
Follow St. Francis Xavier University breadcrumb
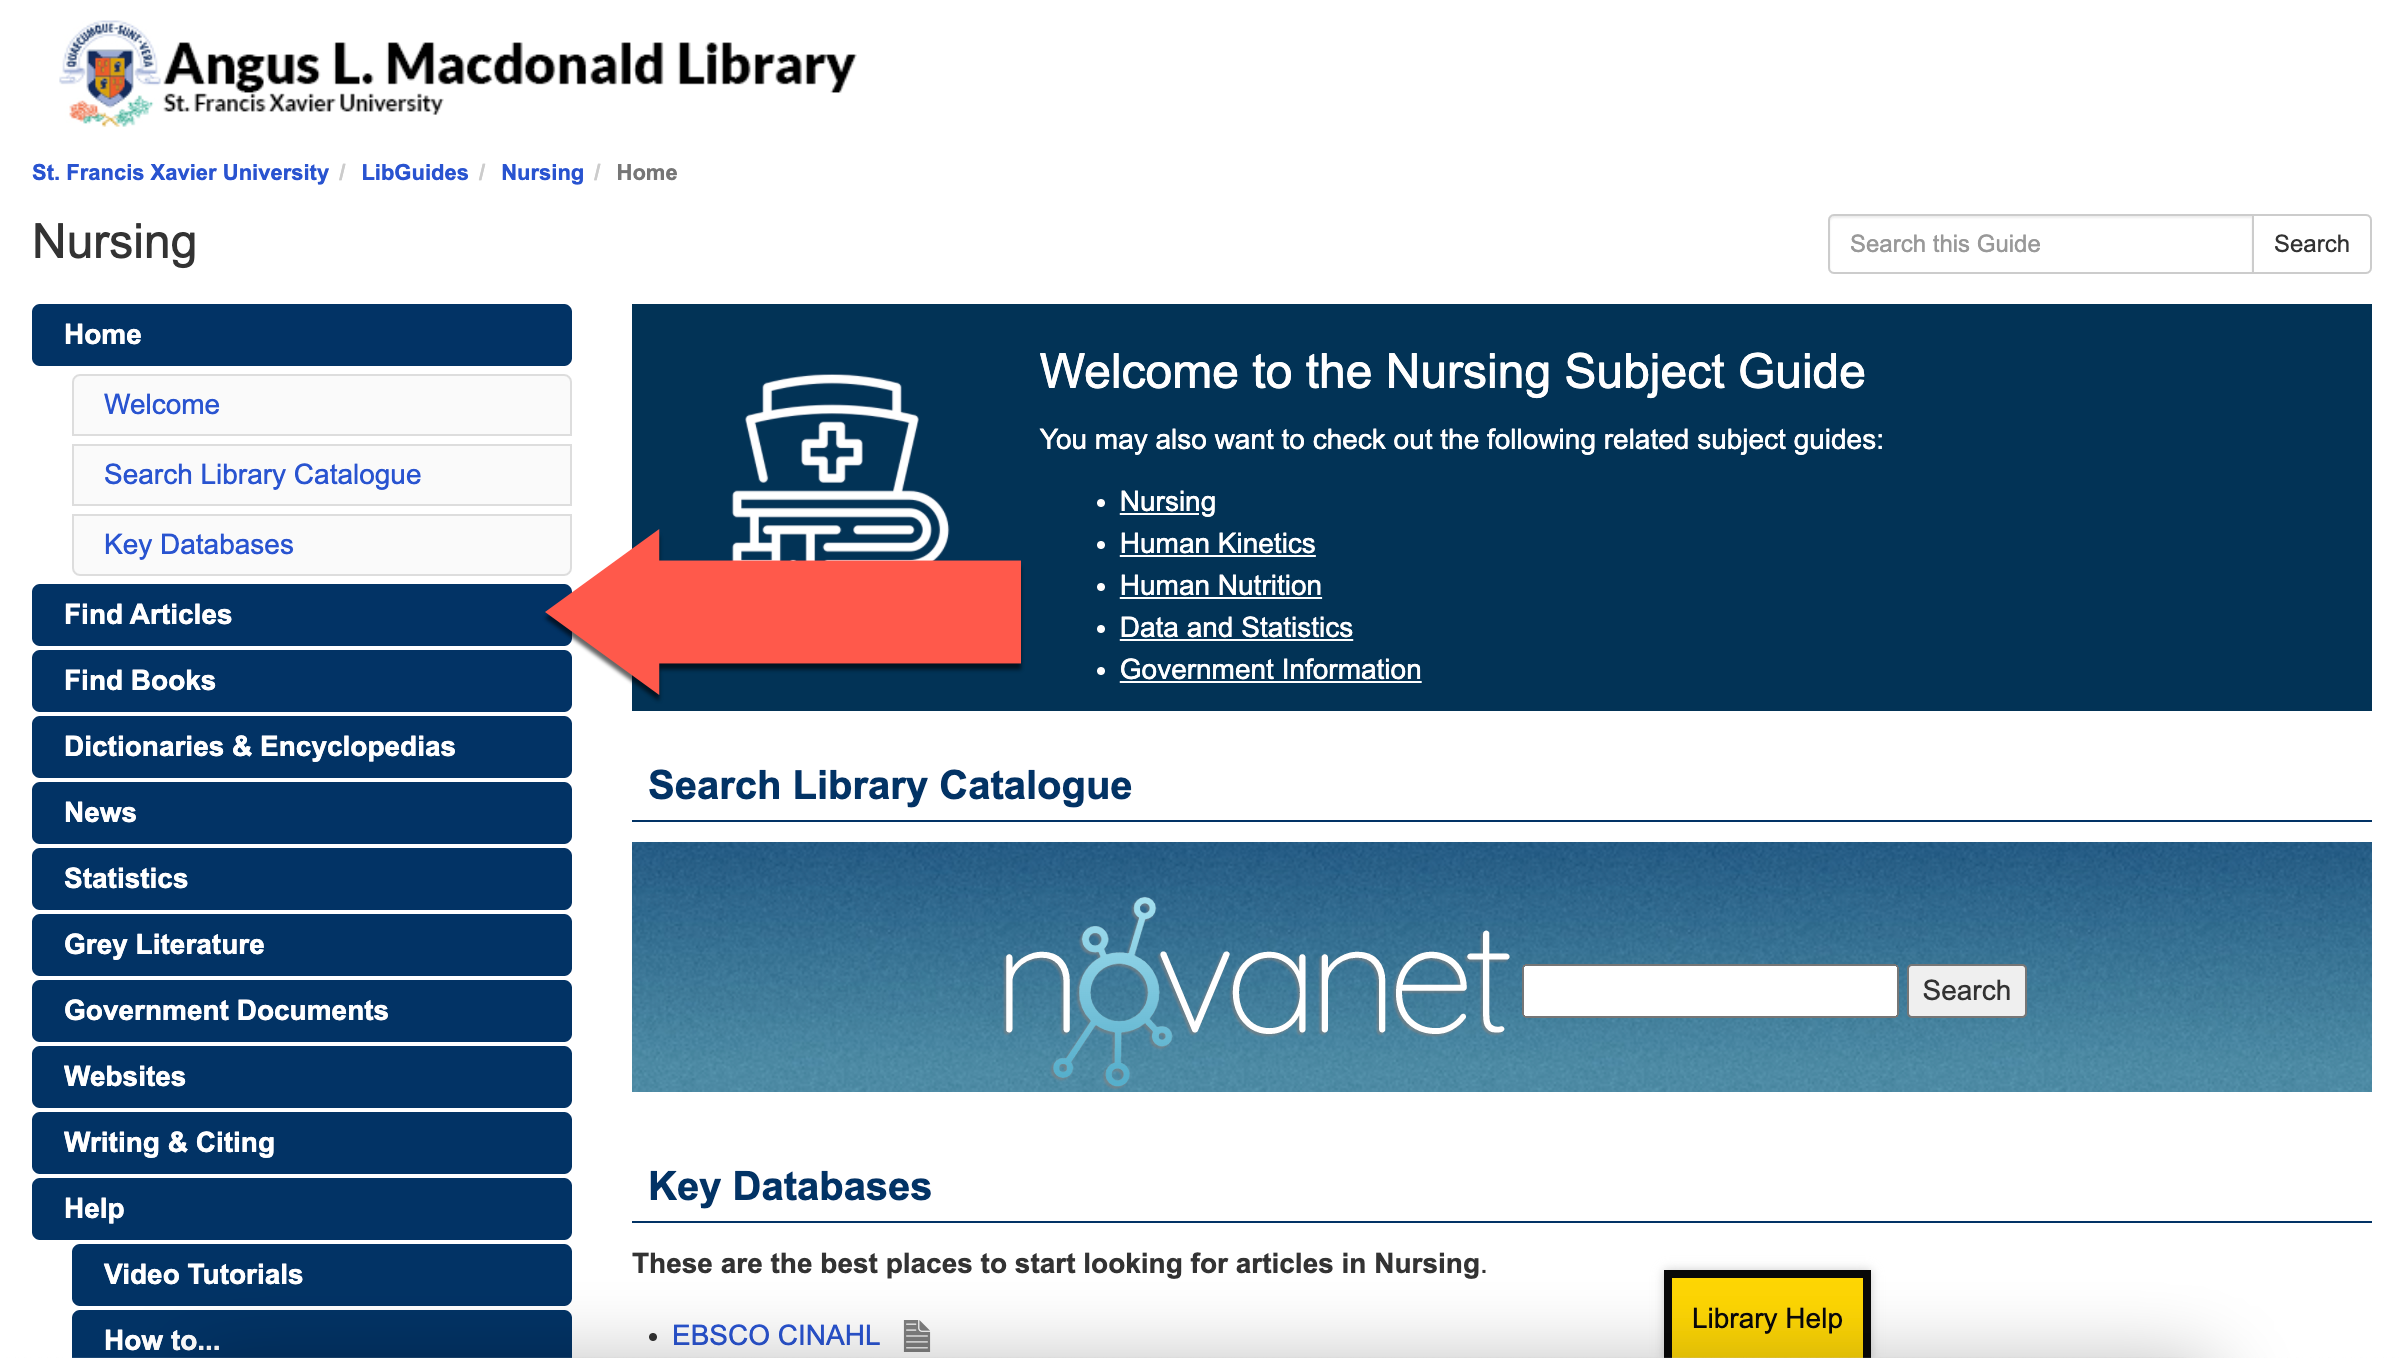180,172
